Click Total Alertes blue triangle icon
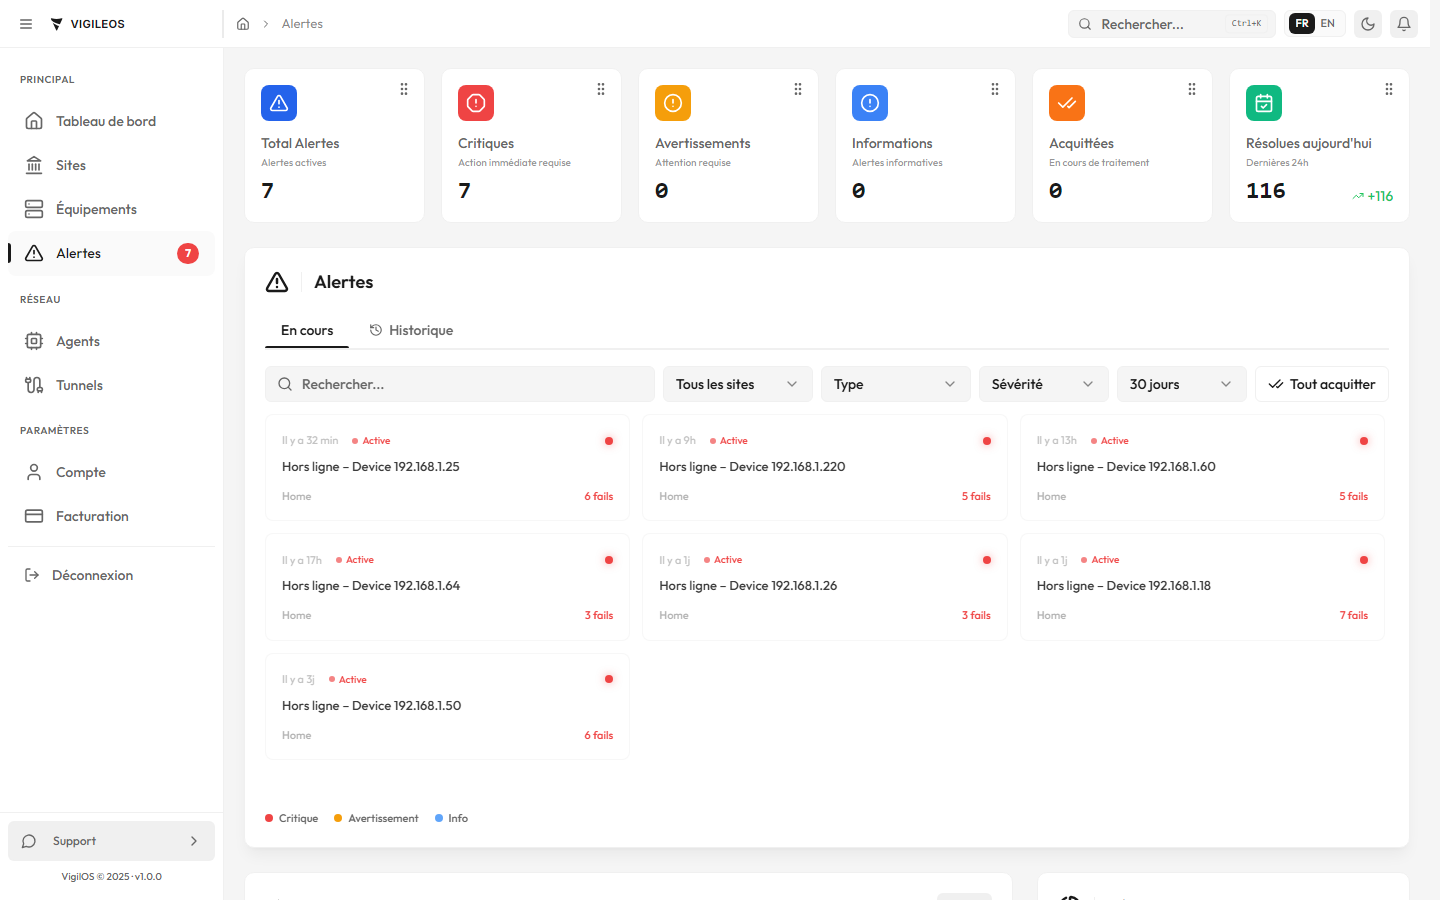The image size is (1440, 900). tap(279, 103)
